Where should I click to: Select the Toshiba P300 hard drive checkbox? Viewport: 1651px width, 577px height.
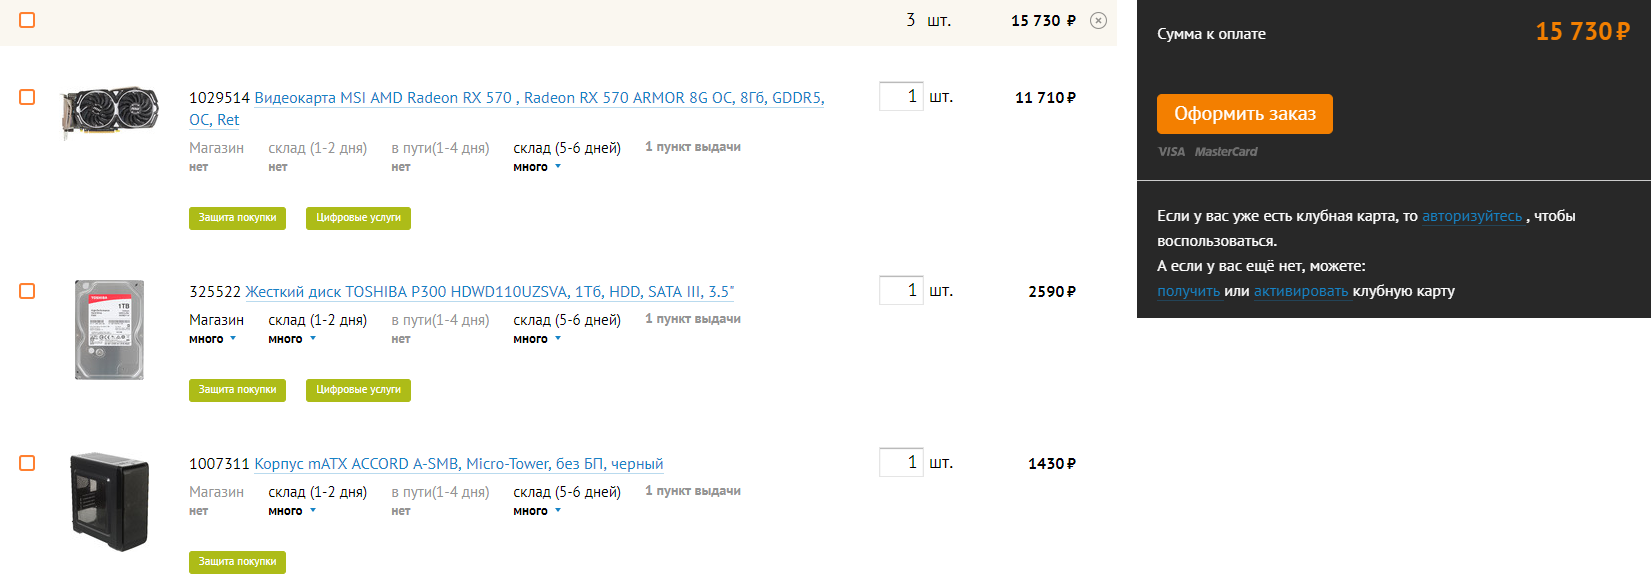(27, 291)
